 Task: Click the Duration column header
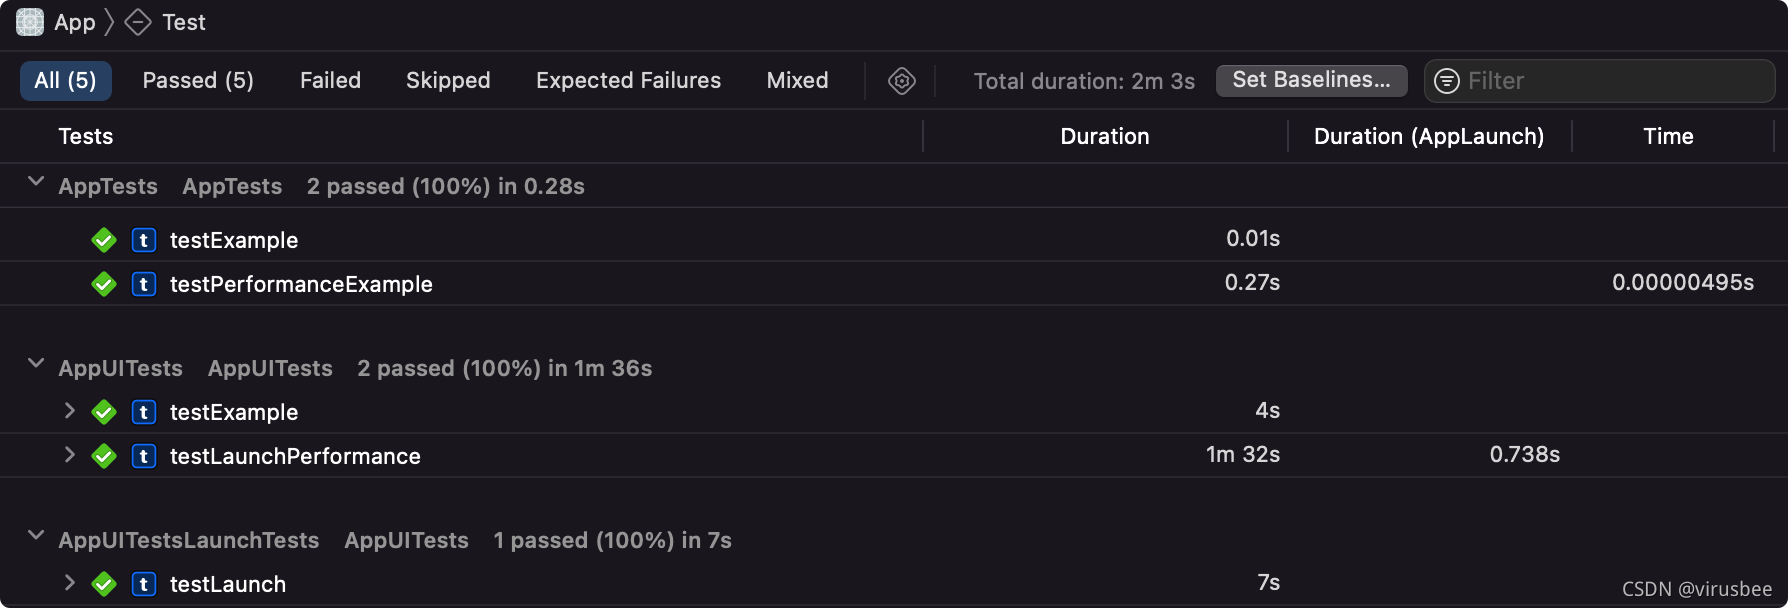[x=1104, y=136]
